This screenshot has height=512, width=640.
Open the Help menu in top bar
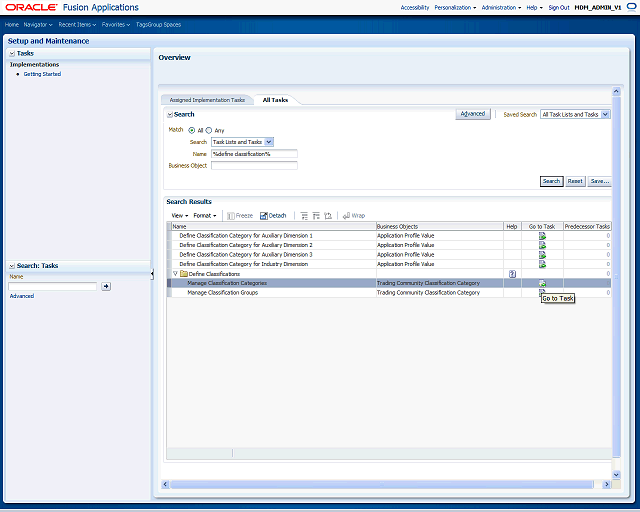click(534, 7)
